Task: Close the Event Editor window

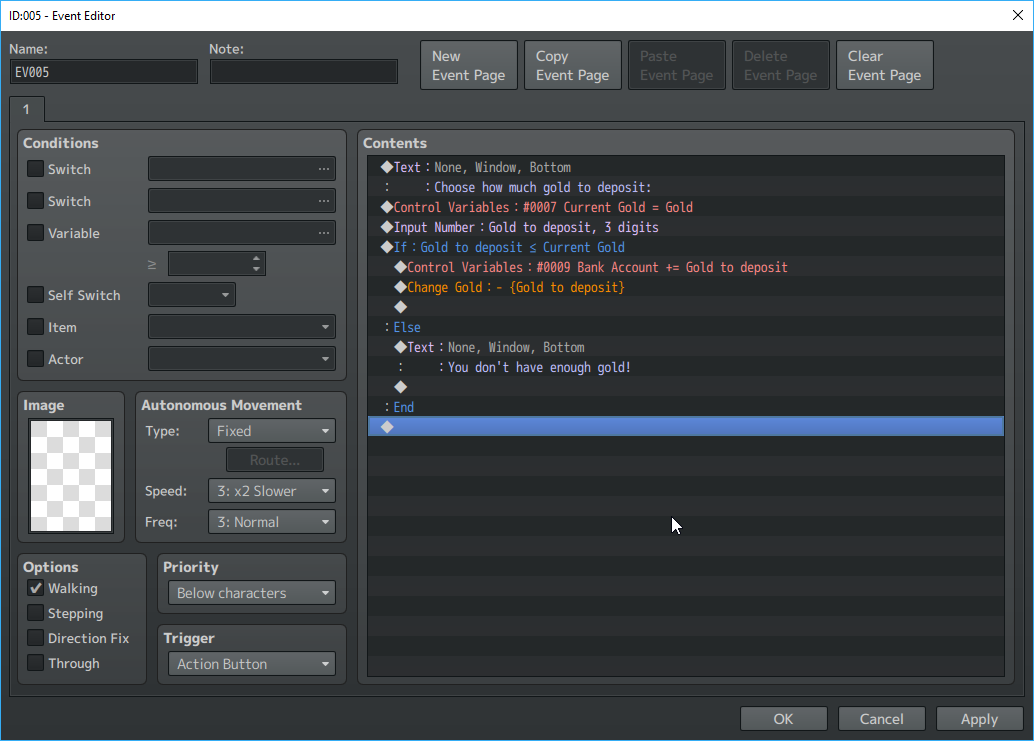Action: [1018, 15]
